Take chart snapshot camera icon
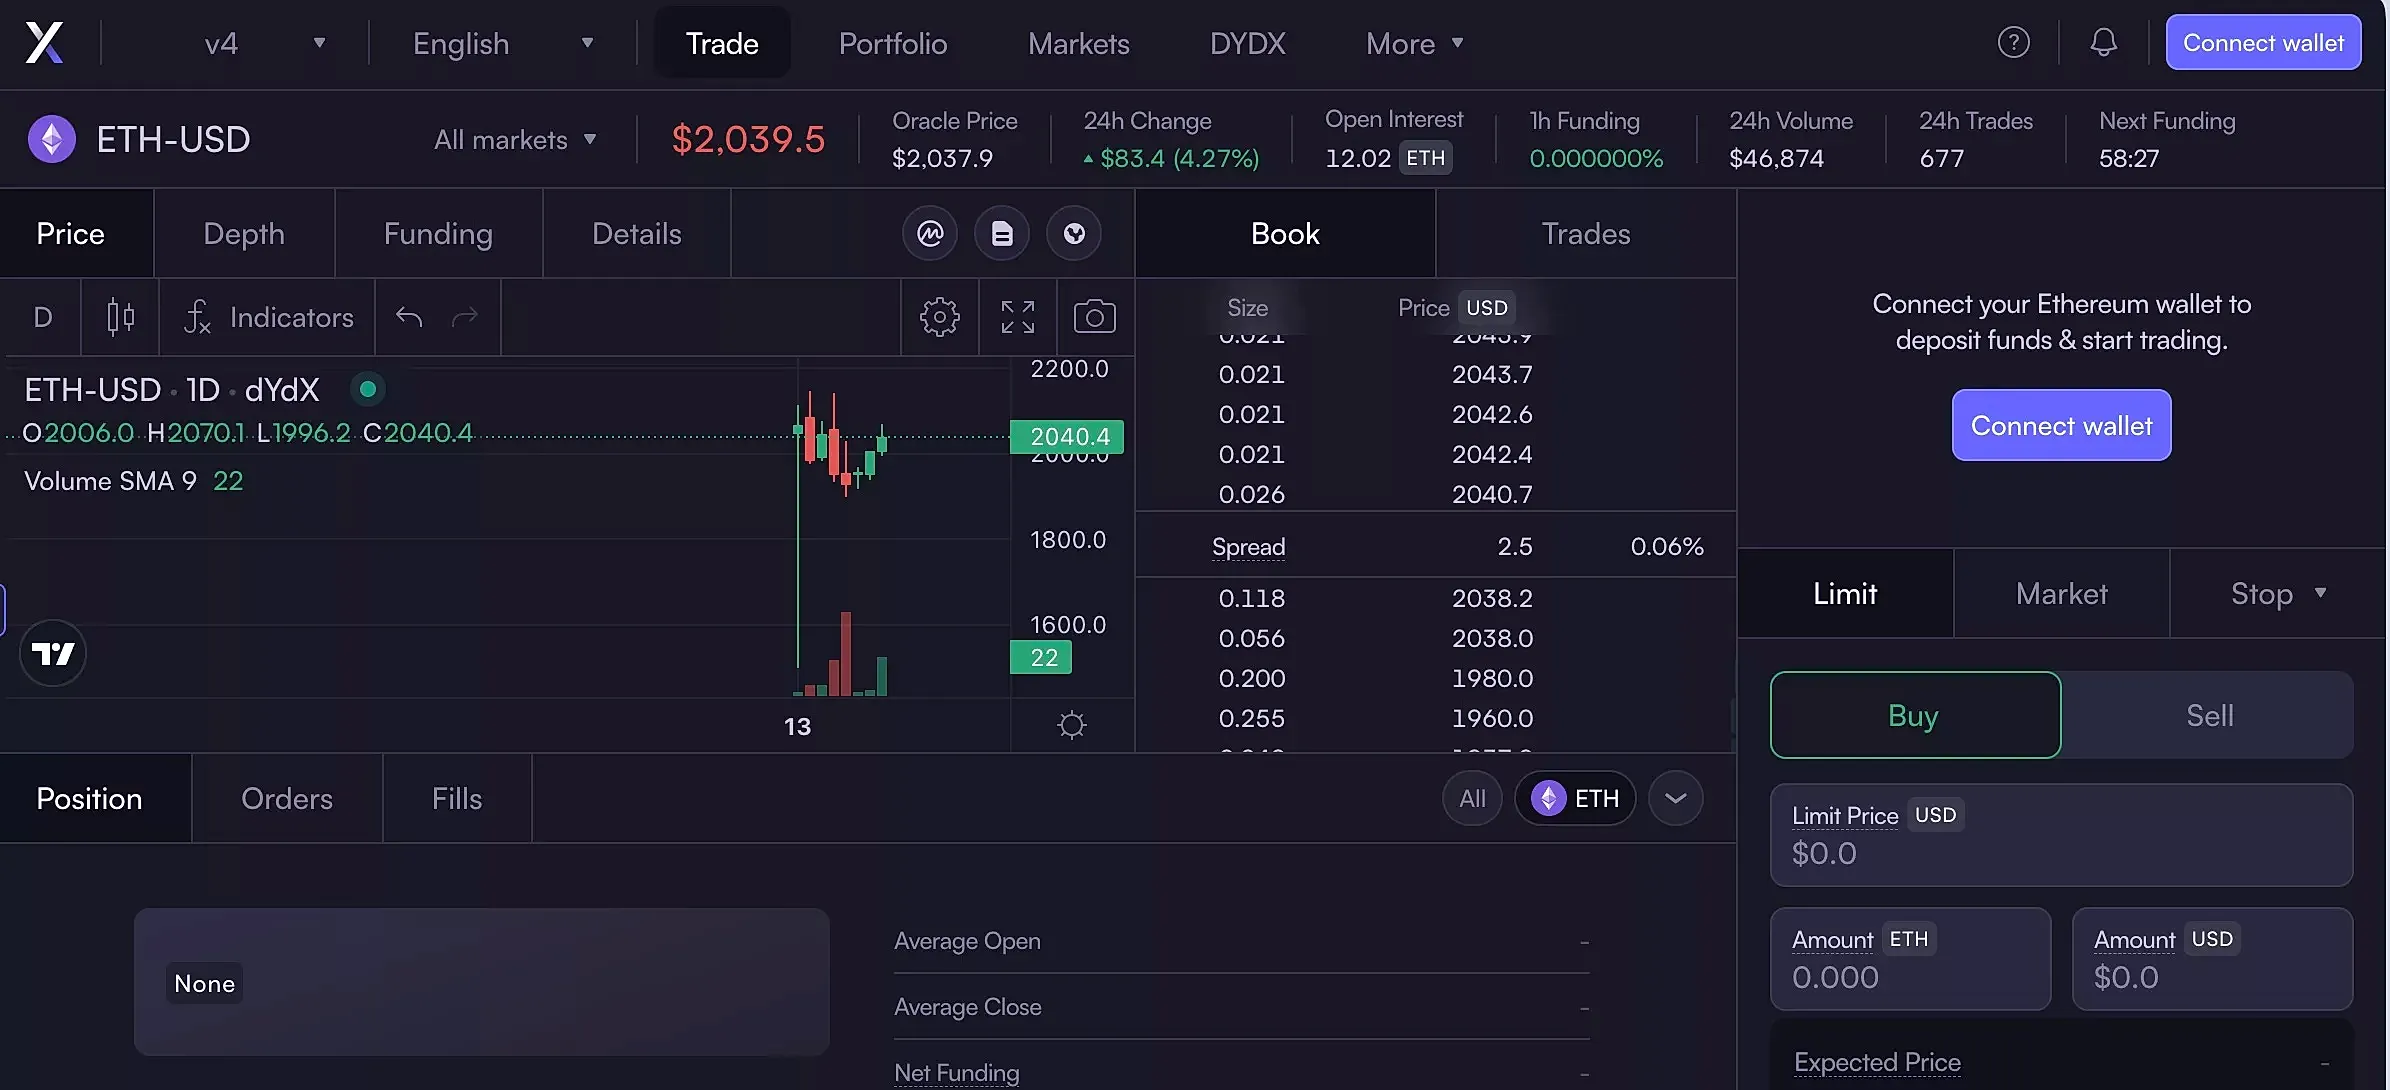Viewport: 2390px width, 1090px height. click(1095, 317)
